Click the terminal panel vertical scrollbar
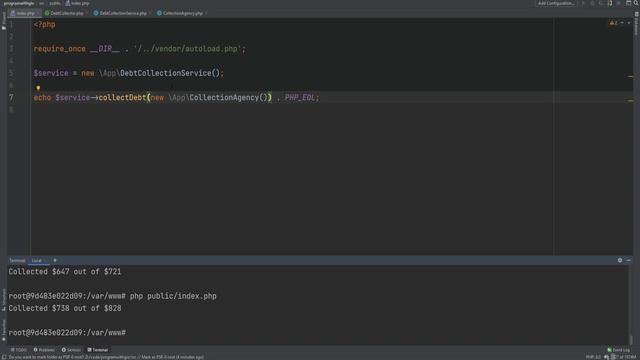This screenshot has height=360, width=640. coord(631,340)
